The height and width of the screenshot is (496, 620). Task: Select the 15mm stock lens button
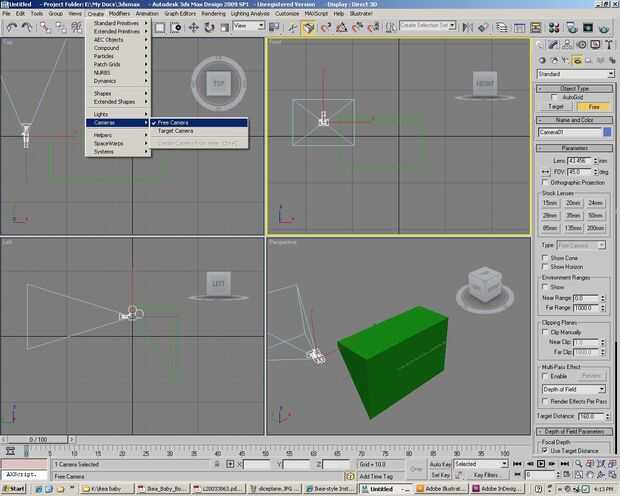[x=550, y=203]
